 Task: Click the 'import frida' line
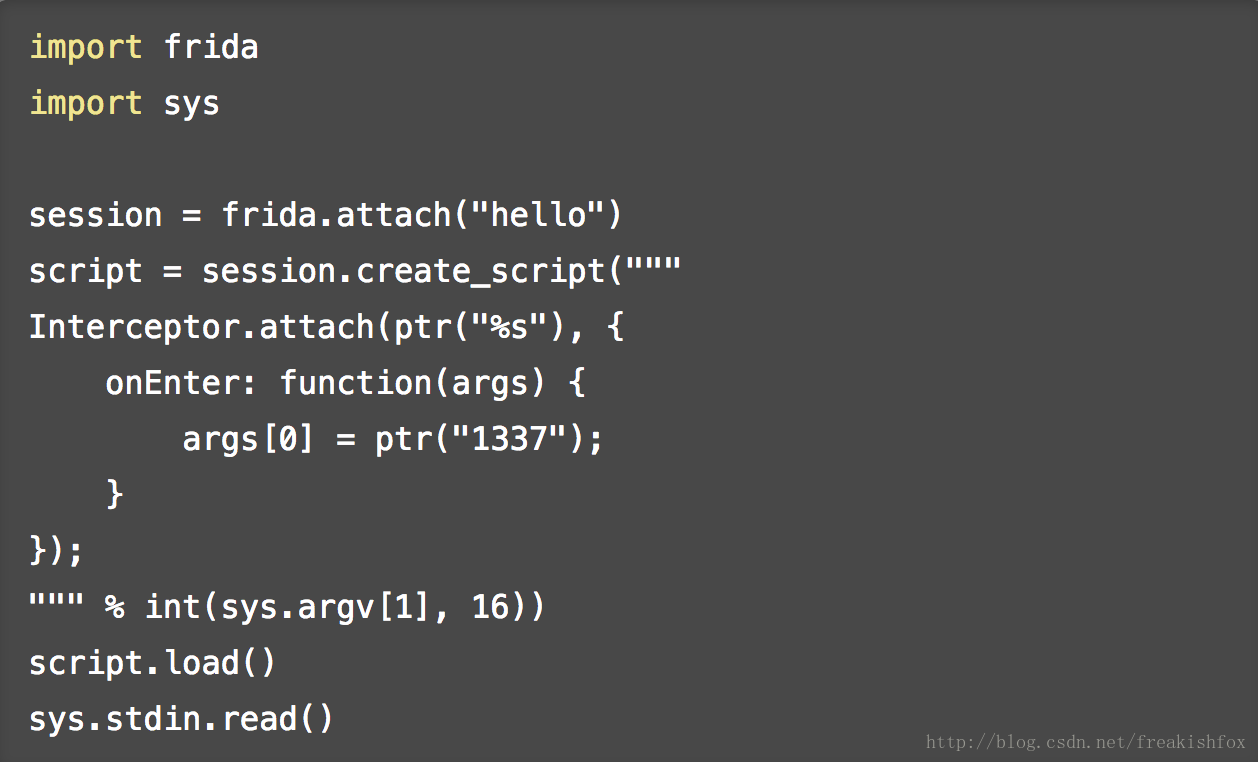[144, 47]
